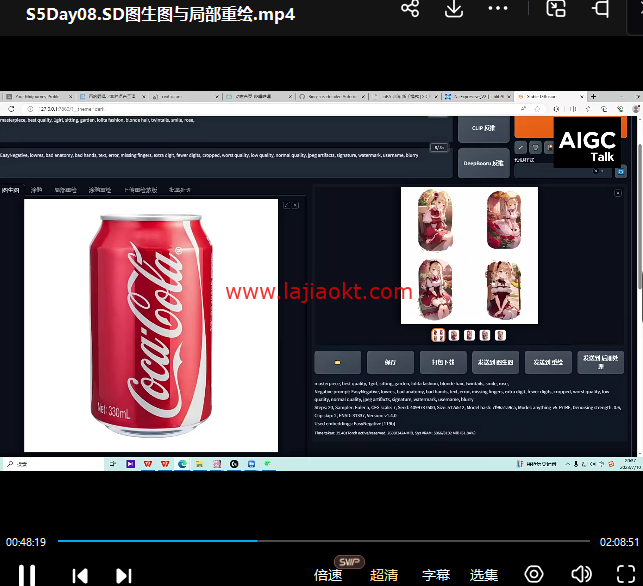The height and width of the screenshot is (586, 643).
Task: Click the 打包下载 zip download button
Action: point(443,363)
